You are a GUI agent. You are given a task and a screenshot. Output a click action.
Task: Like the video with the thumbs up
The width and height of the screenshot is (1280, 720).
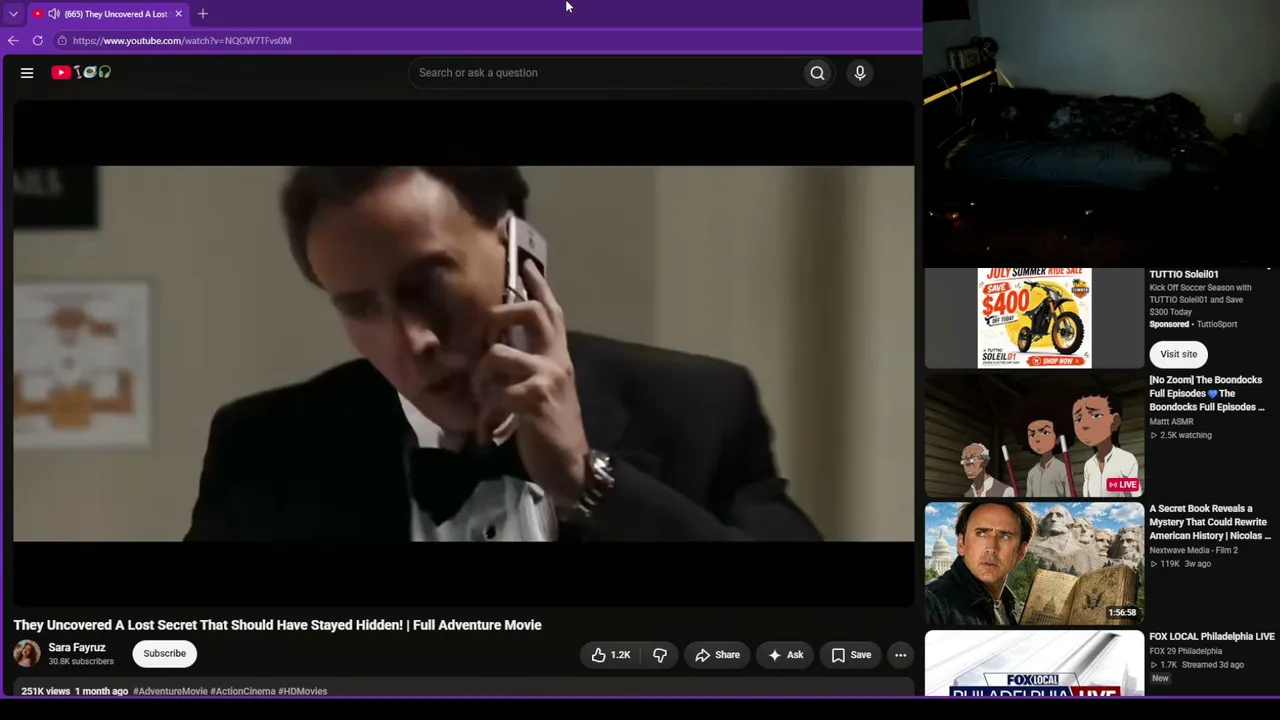[610, 655]
